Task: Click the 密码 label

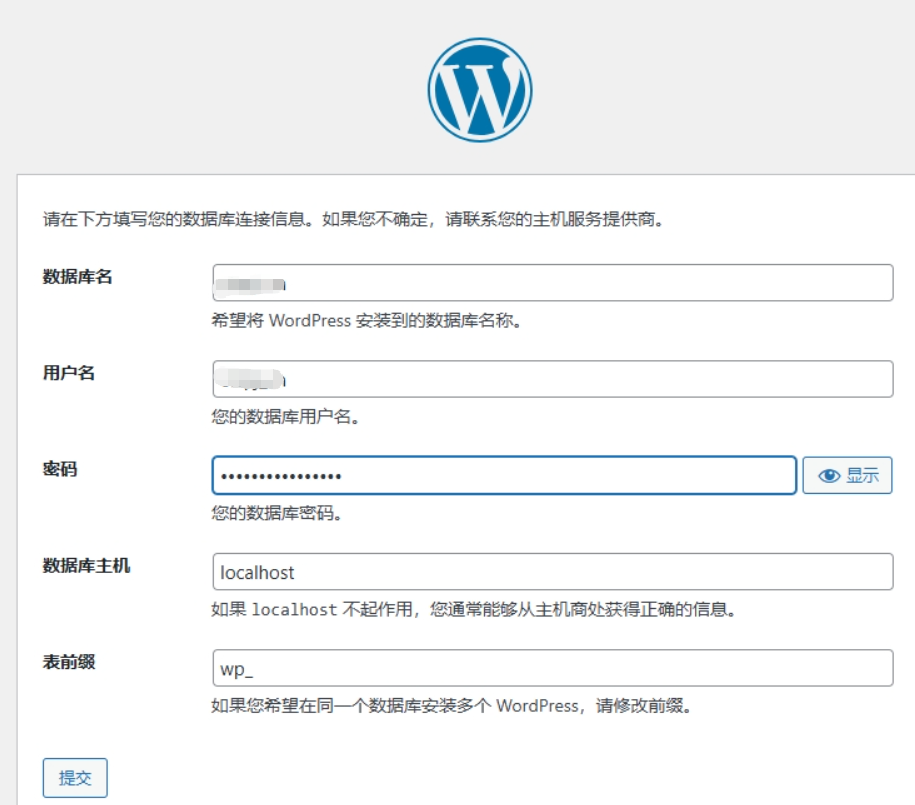Action: click(x=60, y=469)
